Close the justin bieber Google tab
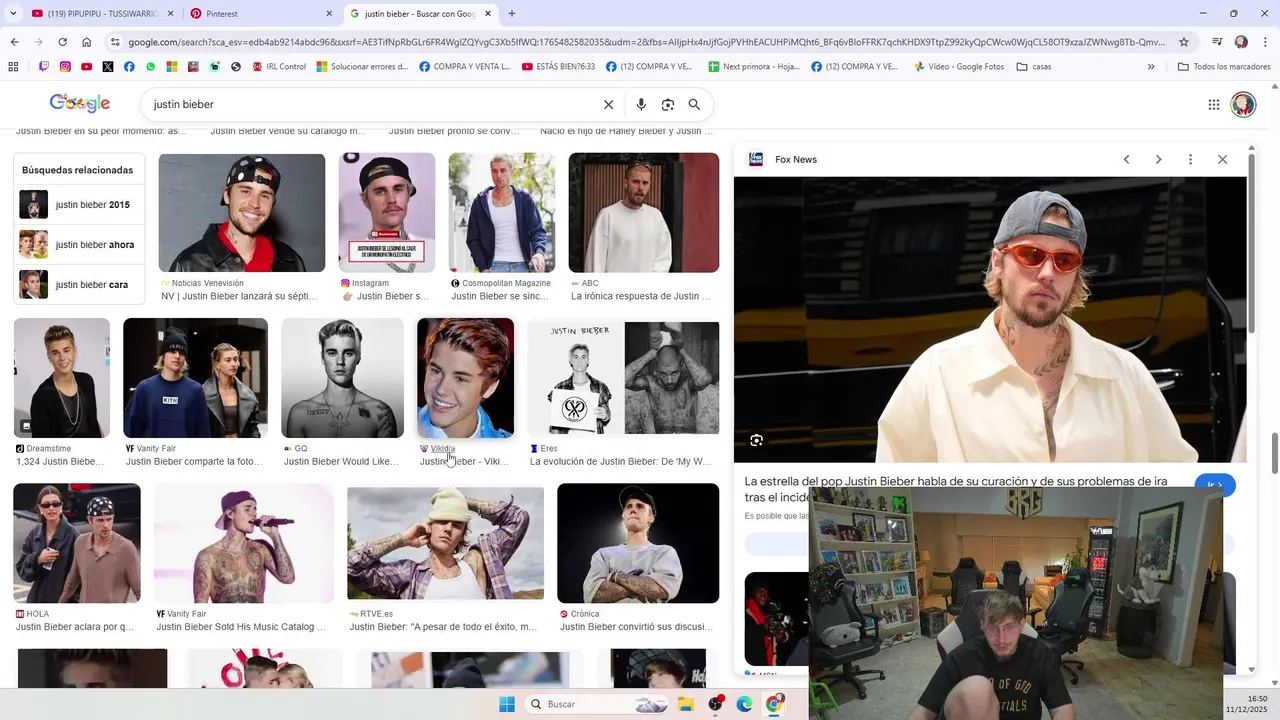The height and width of the screenshot is (720, 1280). pyautogui.click(x=488, y=13)
